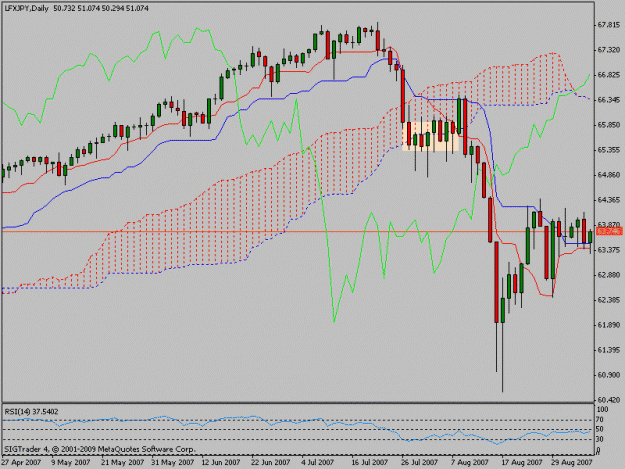625x469 pixels.
Task: Click the 17 Aug 2007 date label
Action: [521, 463]
